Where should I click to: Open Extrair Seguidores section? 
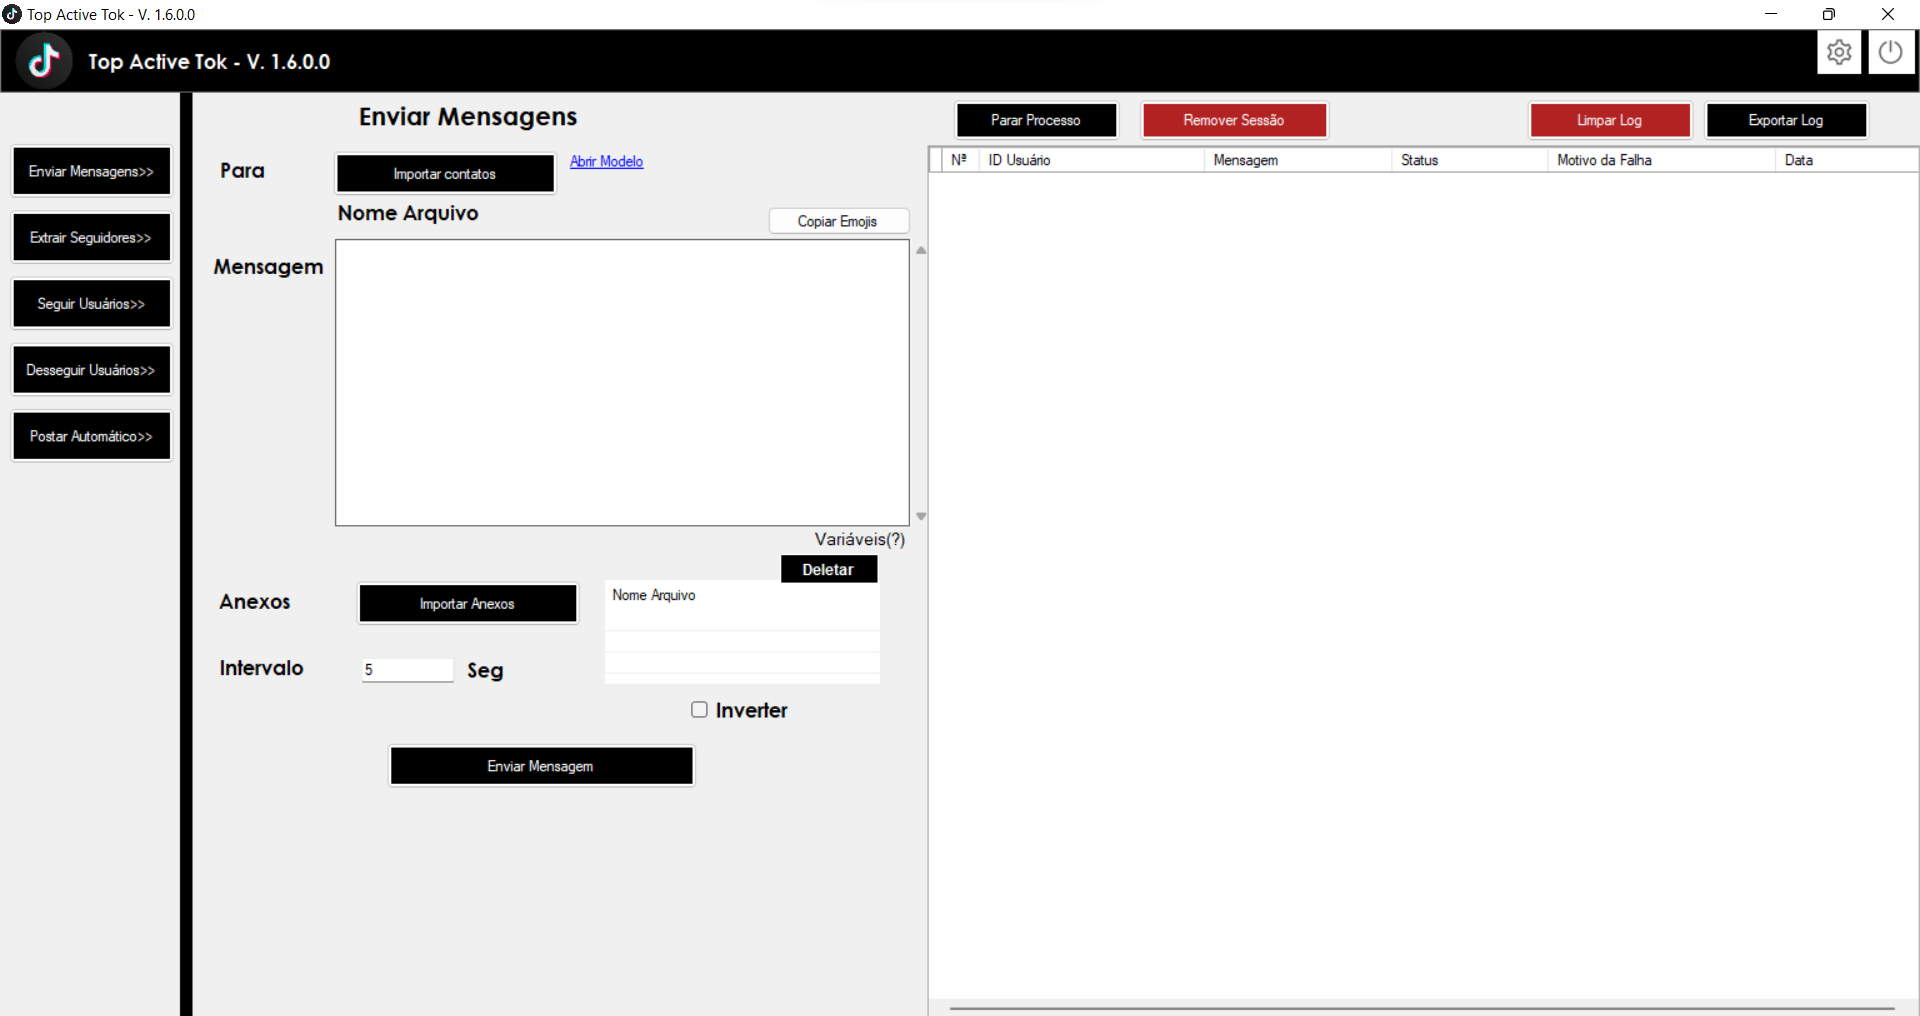[91, 237]
